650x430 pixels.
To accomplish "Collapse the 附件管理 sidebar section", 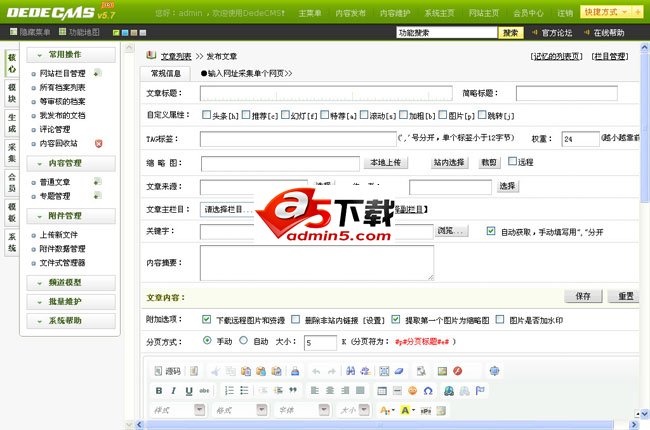I will pyautogui.click(x=71, y=216).
